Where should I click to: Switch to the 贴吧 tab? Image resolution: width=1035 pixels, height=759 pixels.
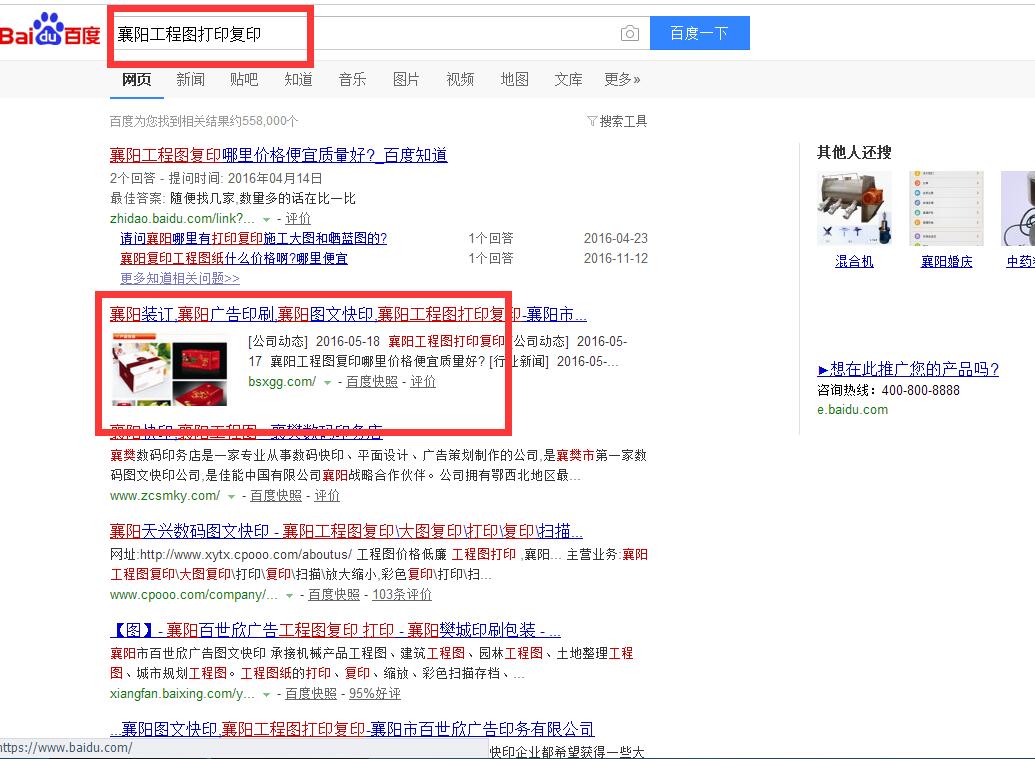click(x=244, y=79)
